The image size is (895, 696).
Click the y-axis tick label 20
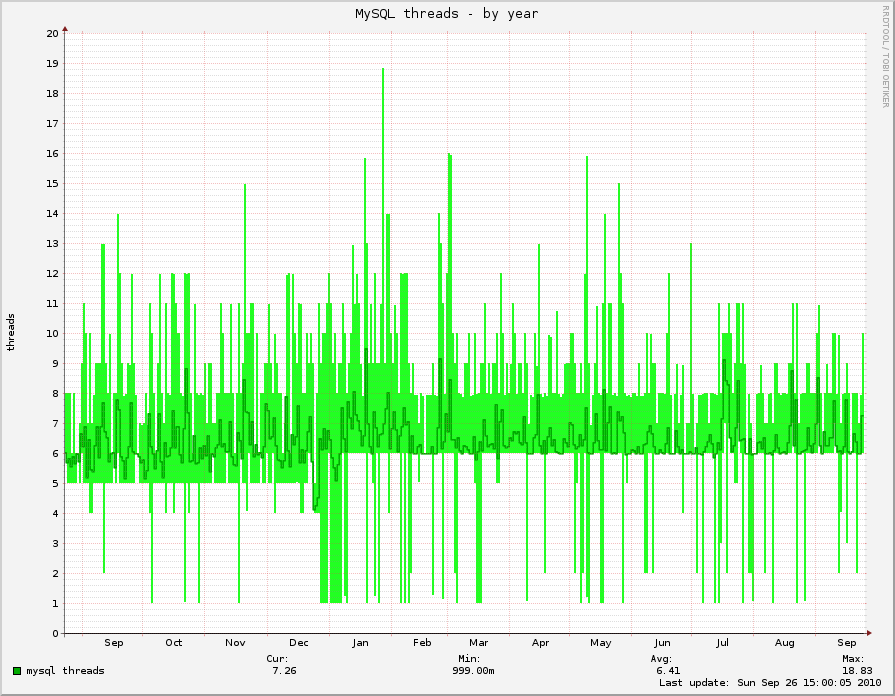tap(53, 33)
